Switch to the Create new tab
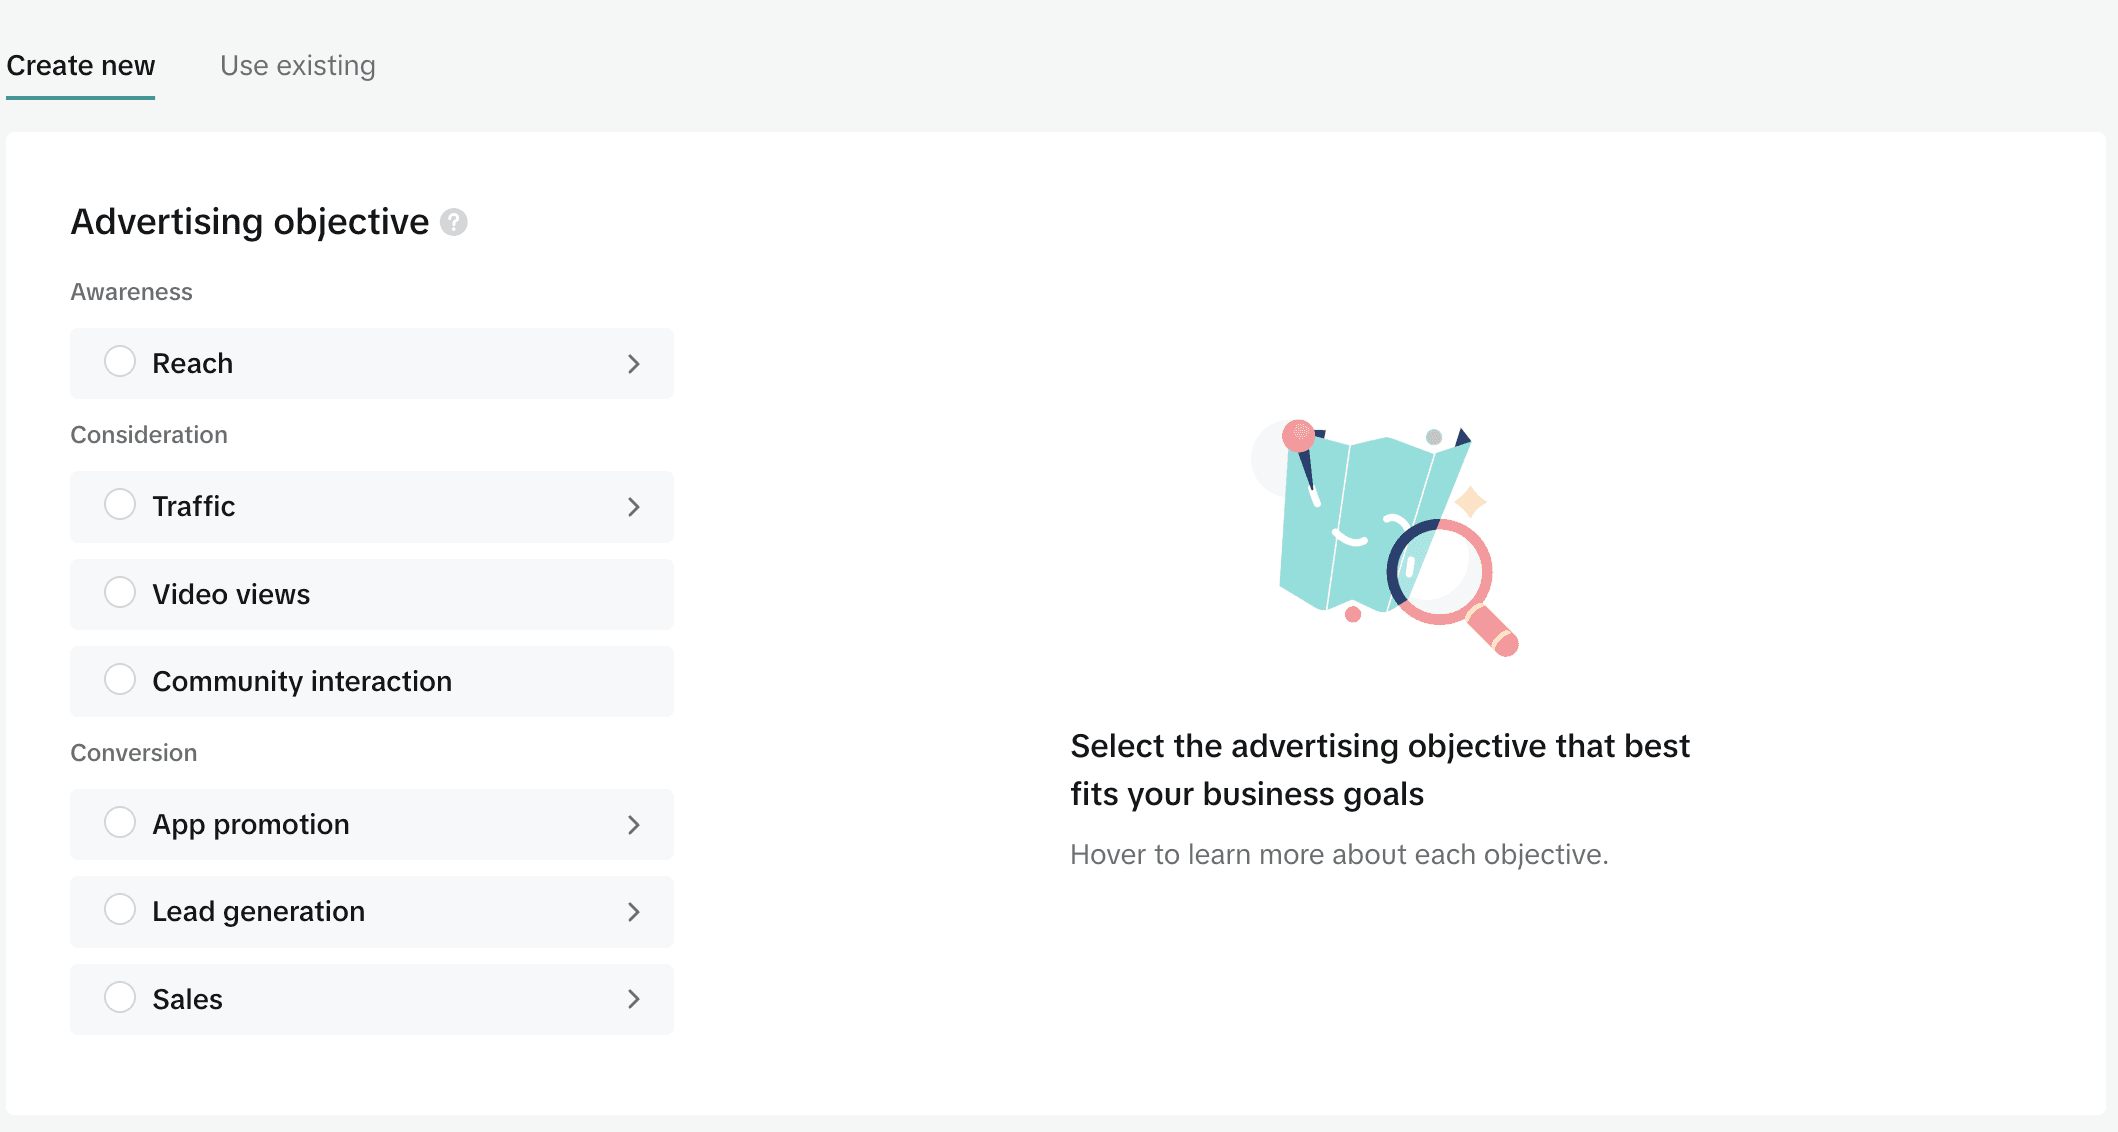Viewport: 2118px width, 1132px height. (x=81, y=65)
